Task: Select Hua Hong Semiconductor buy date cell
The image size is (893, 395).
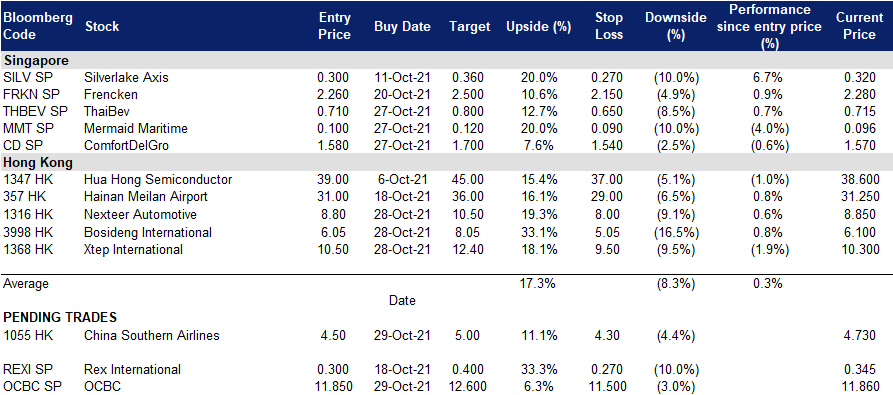Action: click(x=403, y=180)
